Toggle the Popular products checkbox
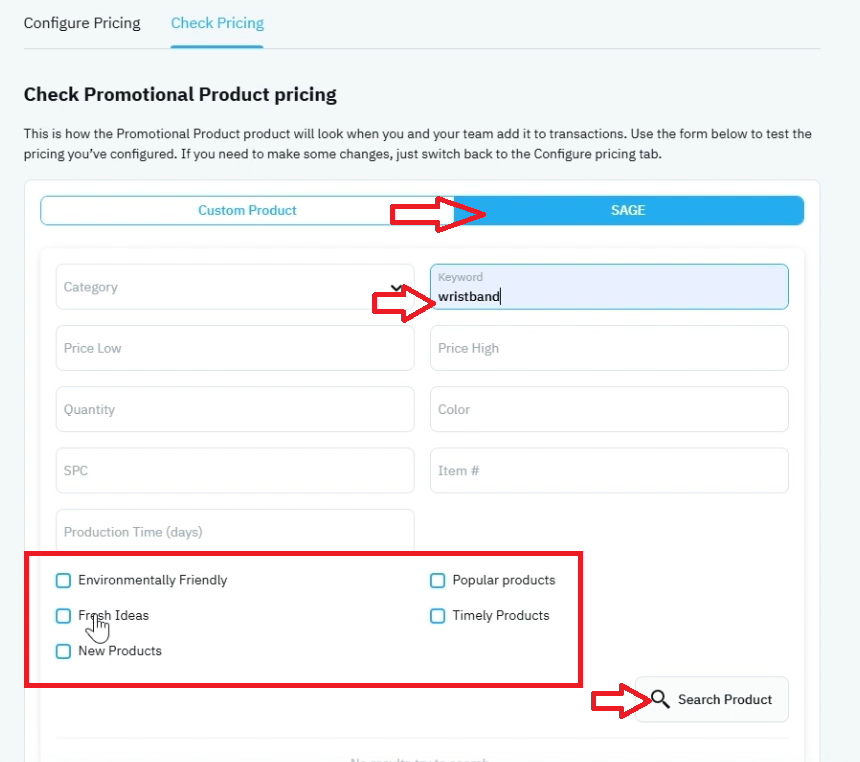The height and width of the screenshot is (762, 860). (x=437, y=580)
